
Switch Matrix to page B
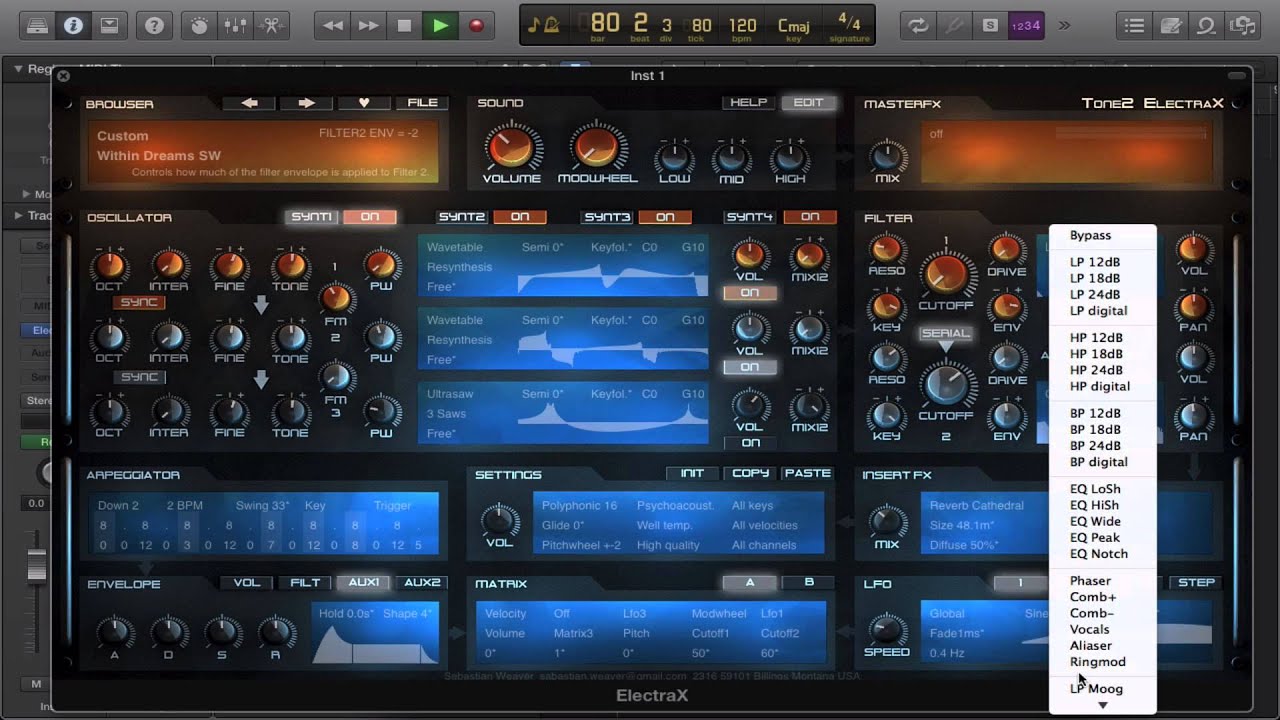(809, 583)
